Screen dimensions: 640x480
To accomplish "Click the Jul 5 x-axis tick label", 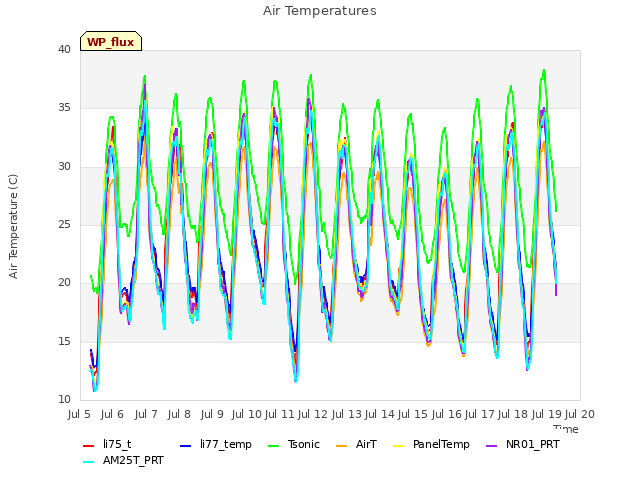I will coord(79,414).
